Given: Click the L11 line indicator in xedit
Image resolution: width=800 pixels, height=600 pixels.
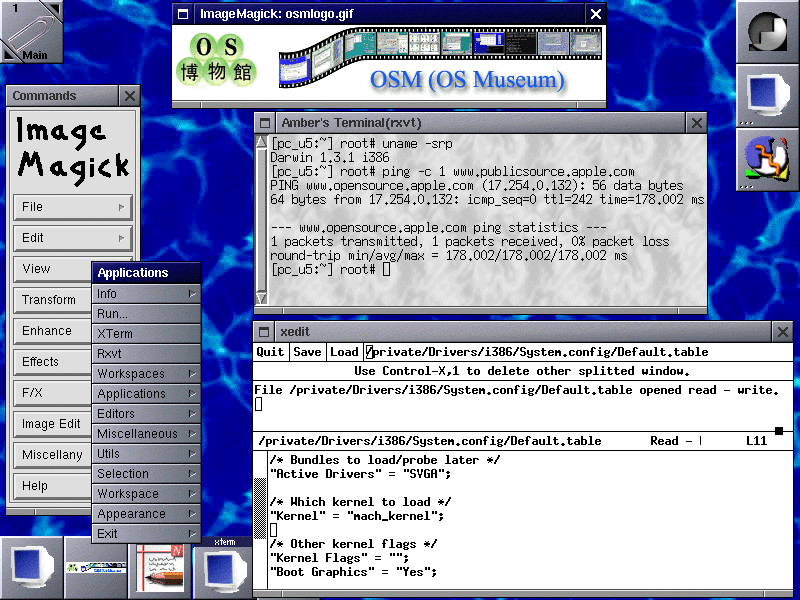Looking at the screenshot, I should (x=757, y=441).
